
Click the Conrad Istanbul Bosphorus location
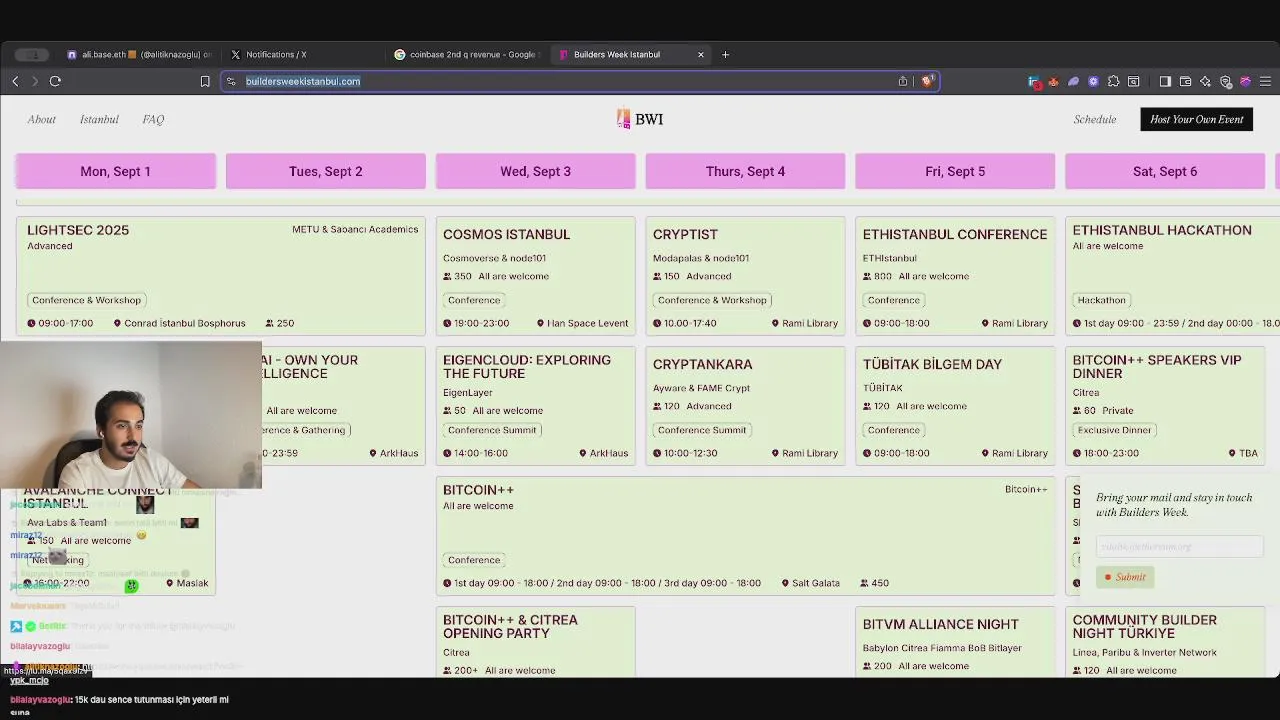point(179,323)
